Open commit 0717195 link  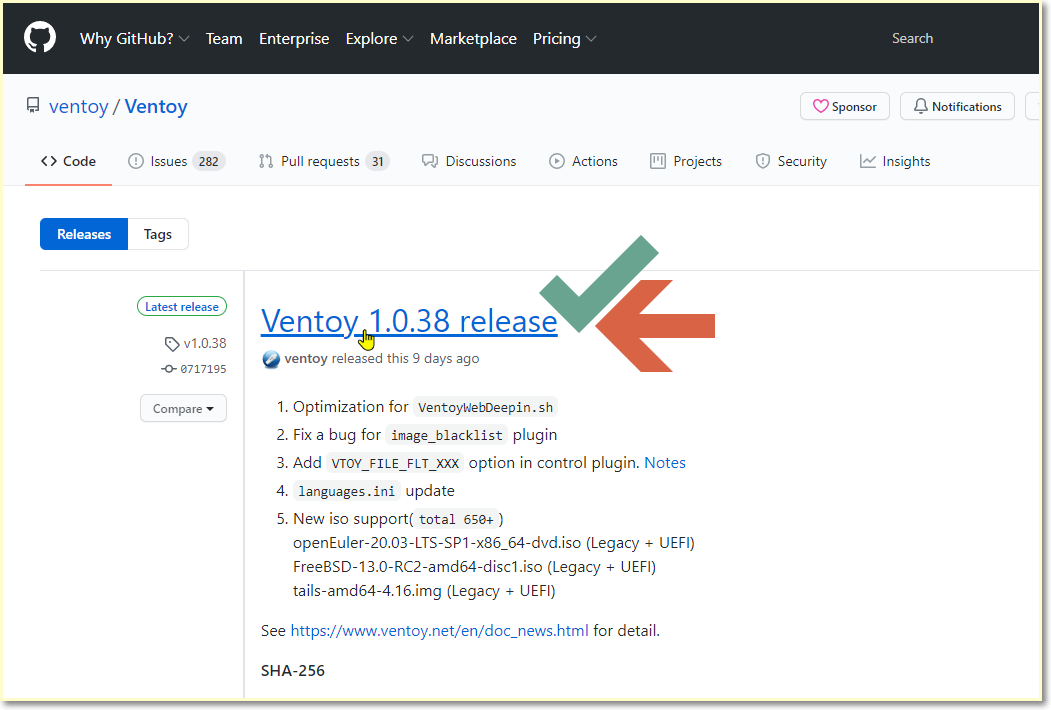coord(203,369)
